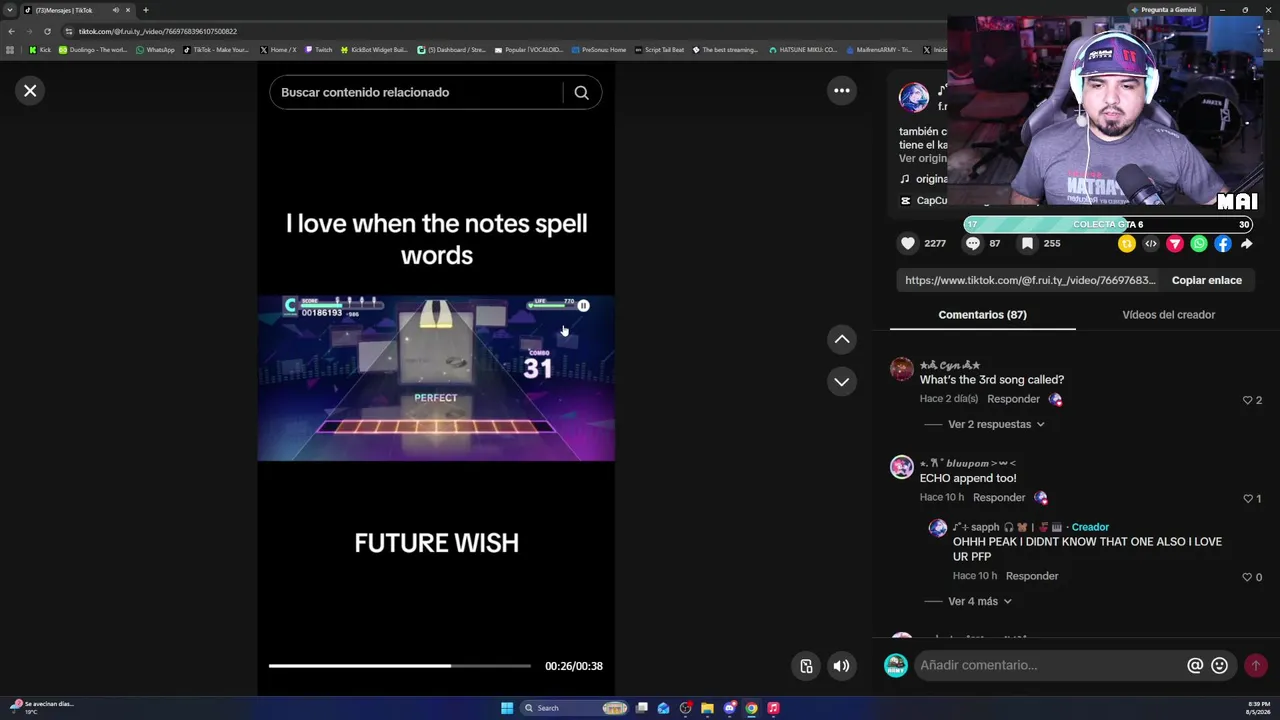The width and height of the screenshot is (1280, 720).
Task: Click the auto-scroll icon beside volume
Action: tap(806, 666)
